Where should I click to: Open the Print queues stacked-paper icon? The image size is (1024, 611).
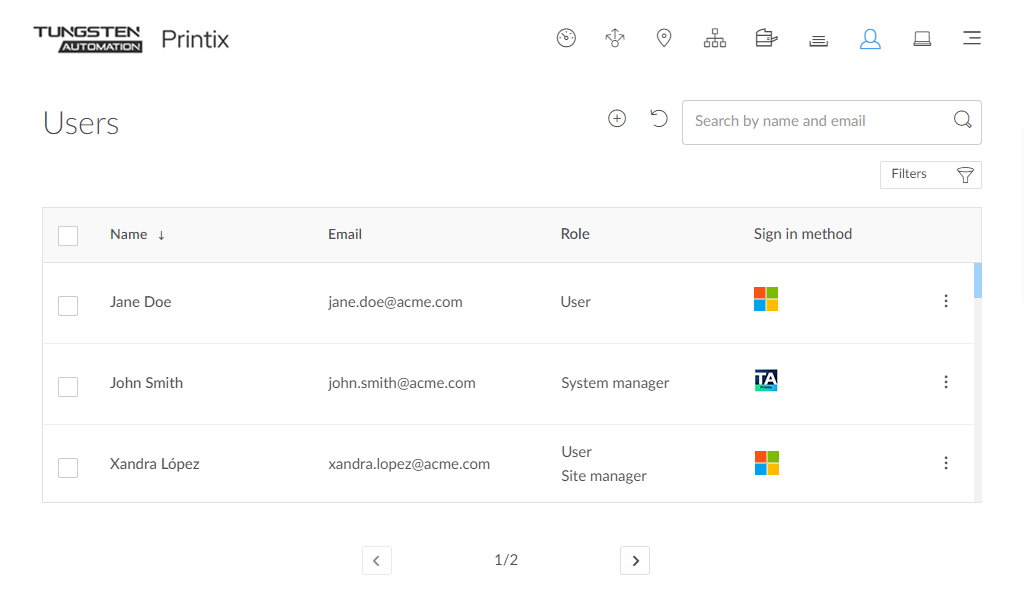coord(818,40)
